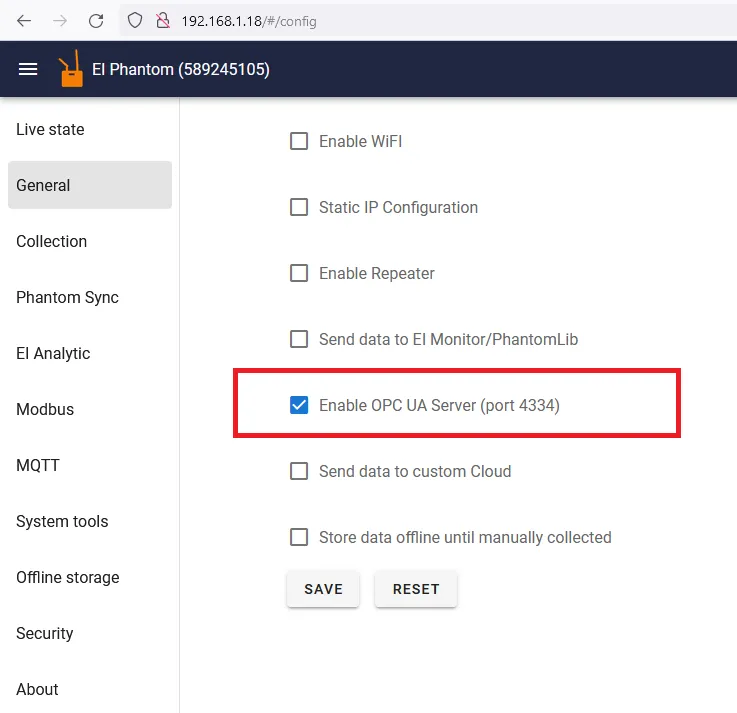Select General in the sidebar
The height and width of the screenshot is (713, 737).
90,185
